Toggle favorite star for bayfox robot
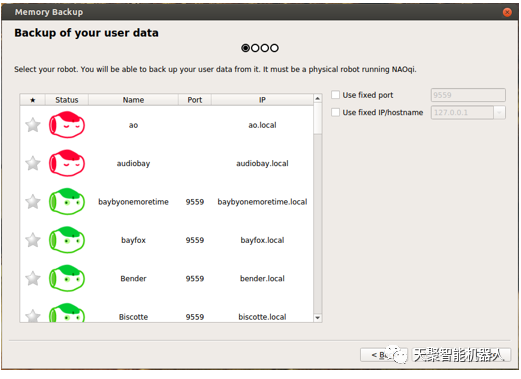Image resolution: width=521 pixels, height=379 pixels. (33, 240)
